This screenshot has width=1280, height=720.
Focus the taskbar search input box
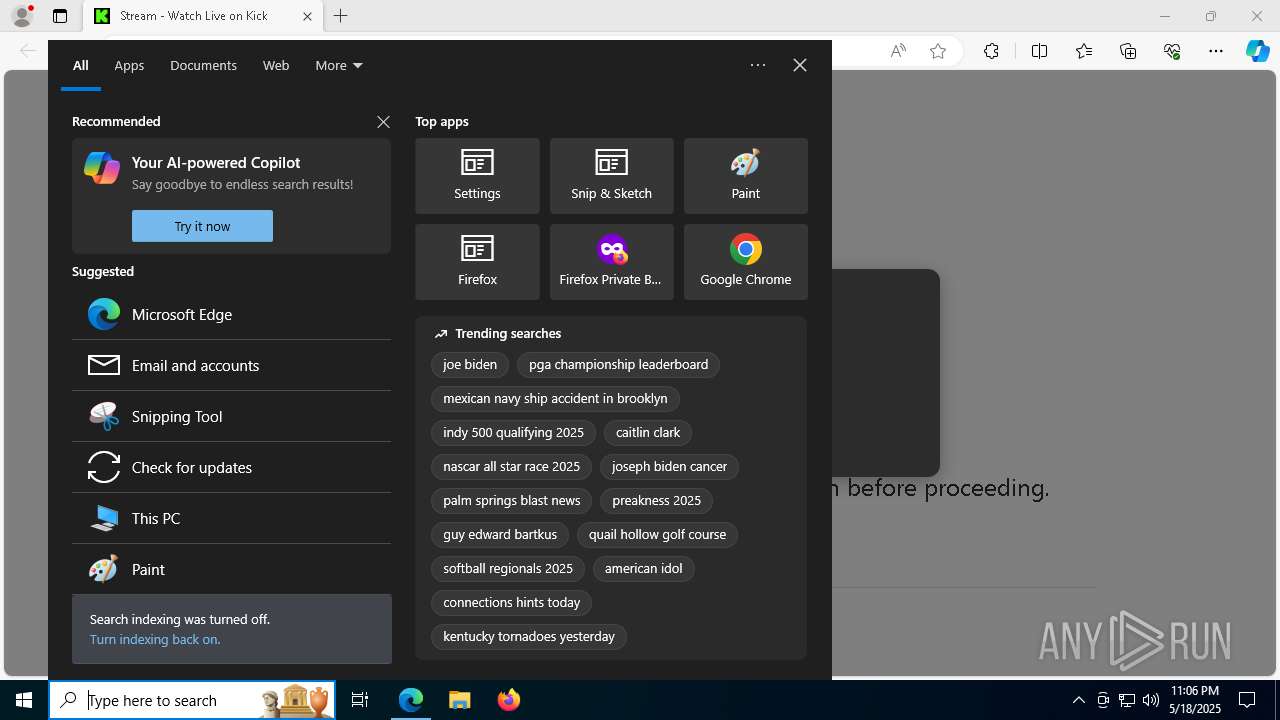tap(192, 700)
